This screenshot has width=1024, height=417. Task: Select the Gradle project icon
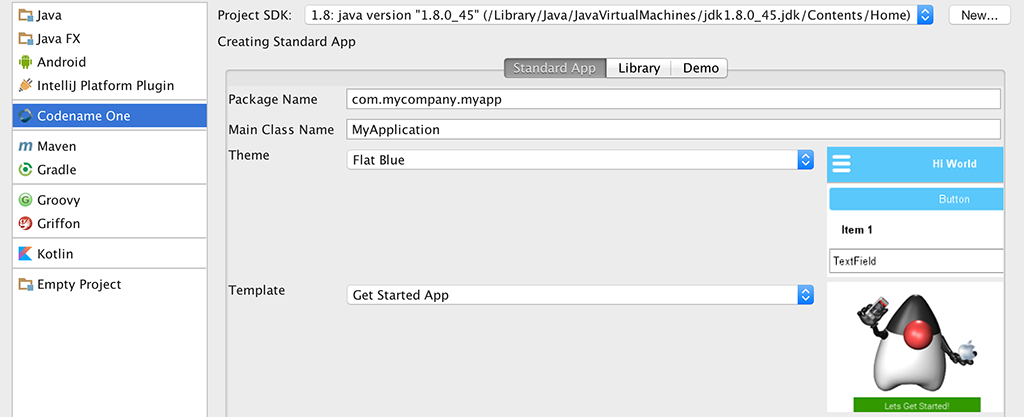[x=26, y=170]
